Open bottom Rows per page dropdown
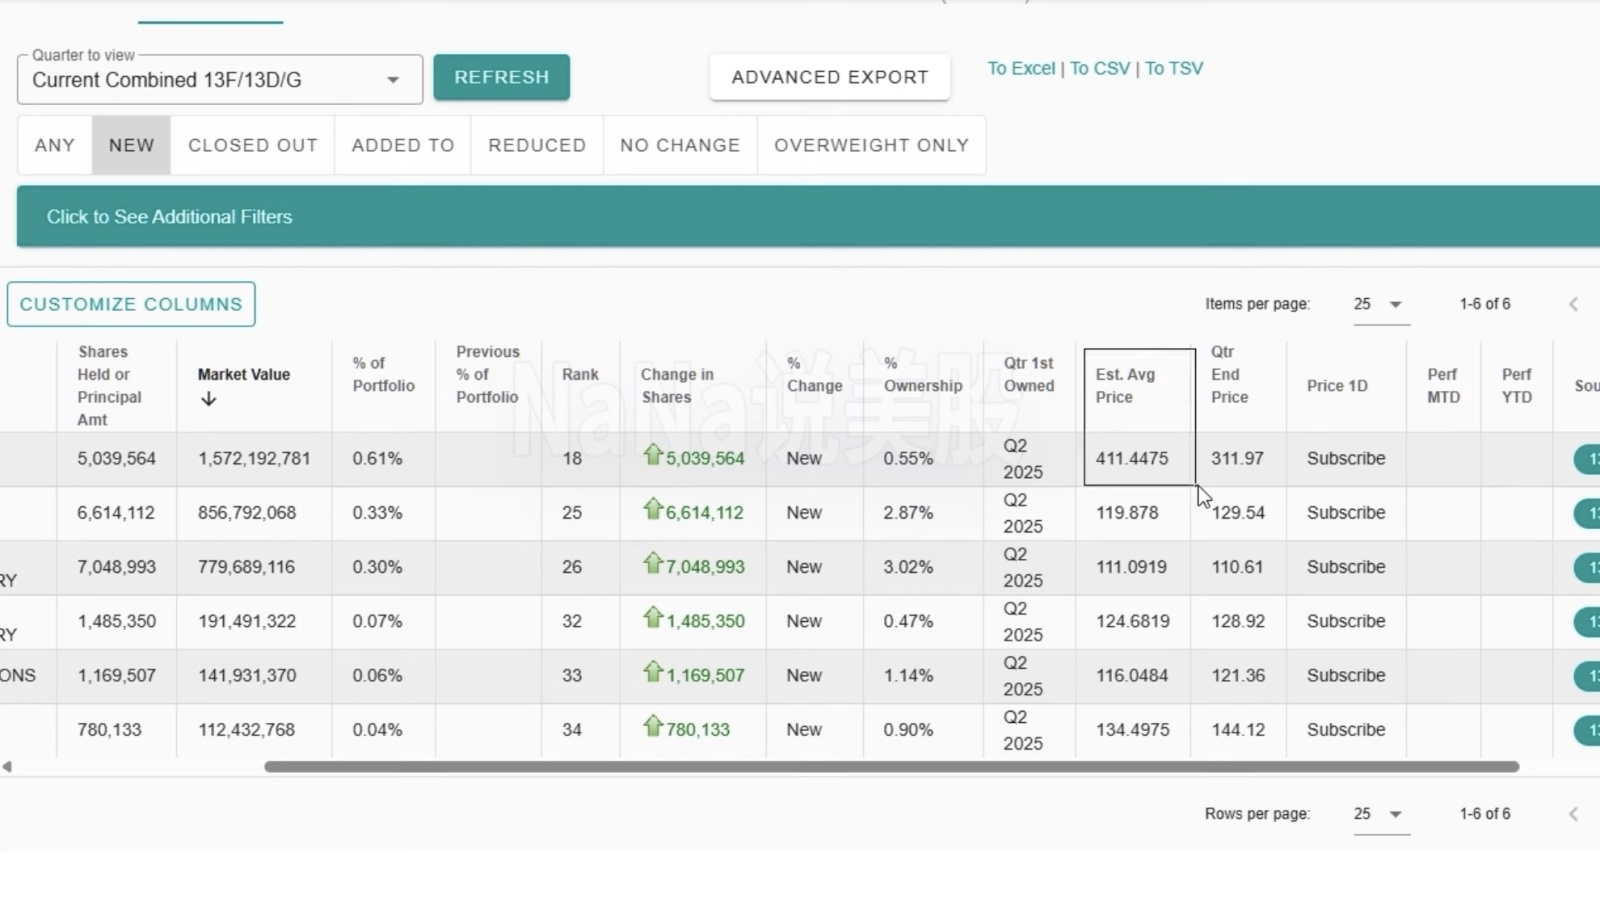Viewport: 1600px width, 899px height. point(1380,814)
